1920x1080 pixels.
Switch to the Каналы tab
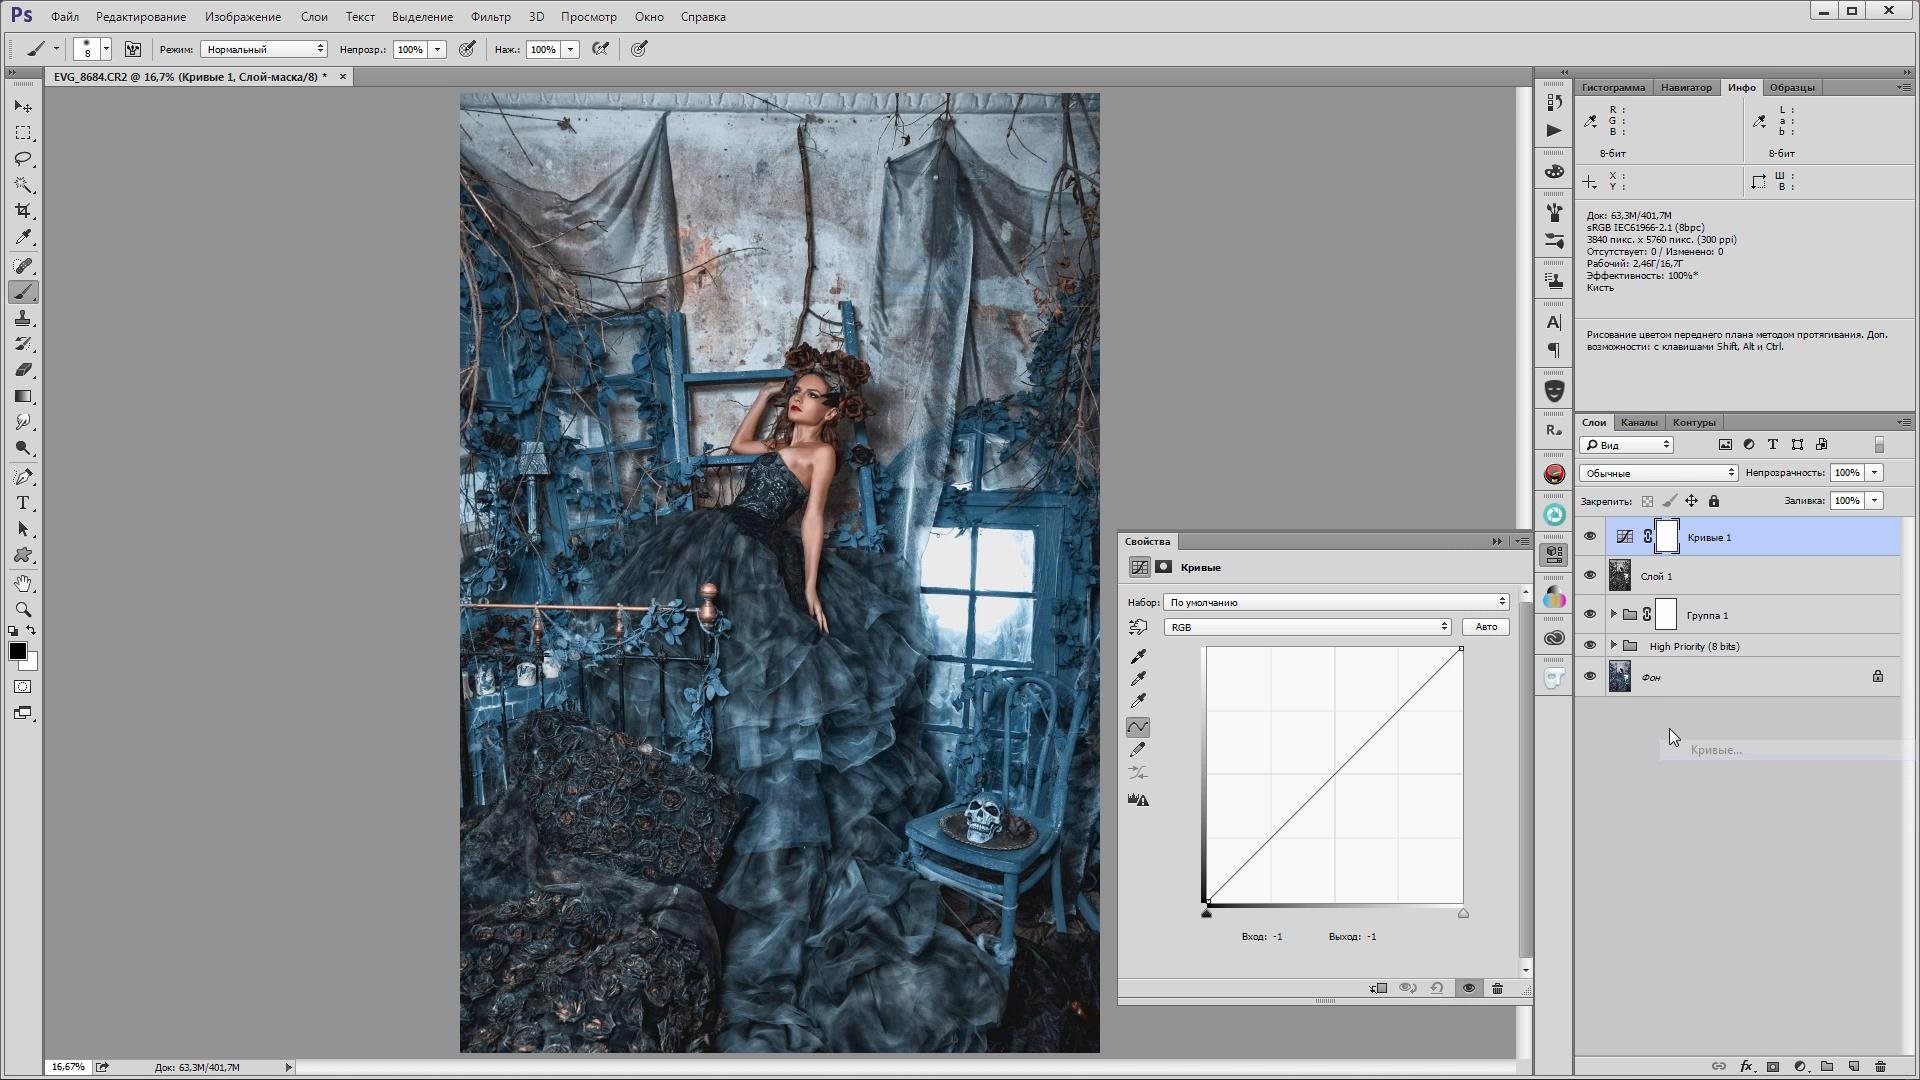coord(1639,422)
